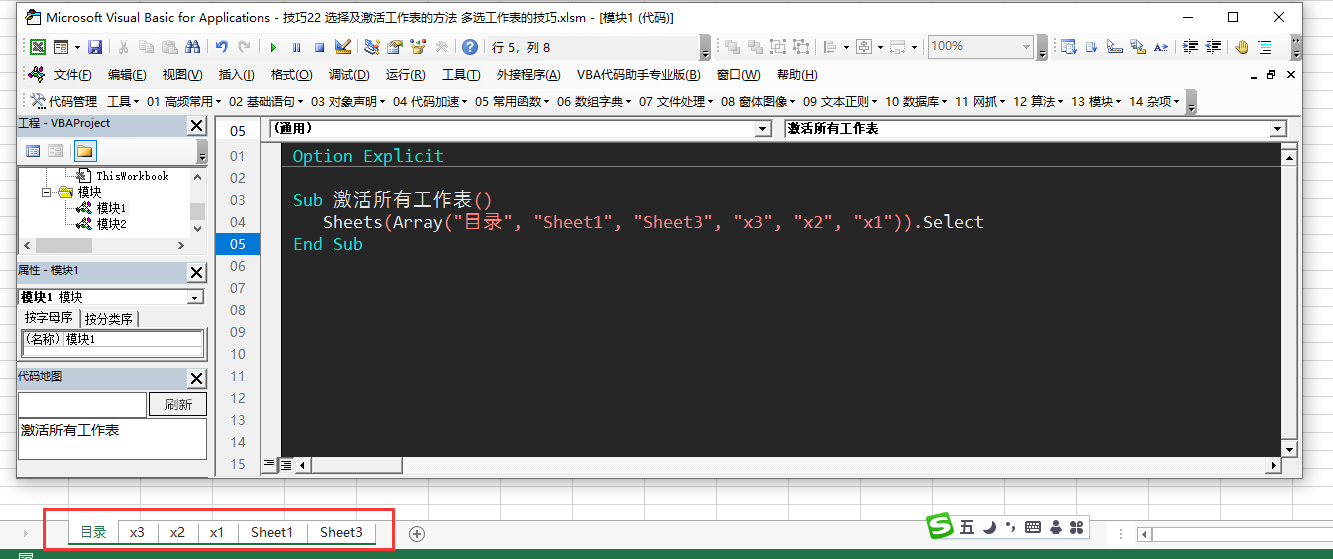1333x559 pixels.
Task: Select ThisWorkbook in the project tree
Action: [132, 176]
